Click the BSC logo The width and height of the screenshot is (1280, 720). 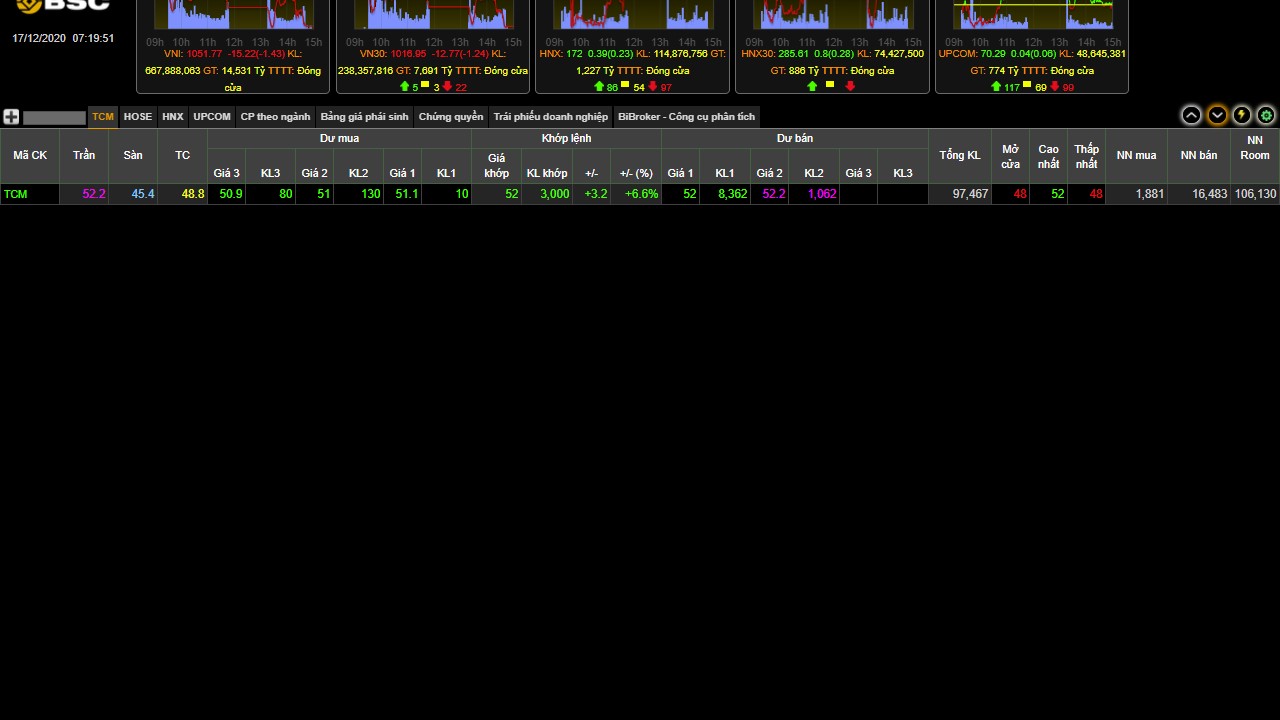coord(62,5)
